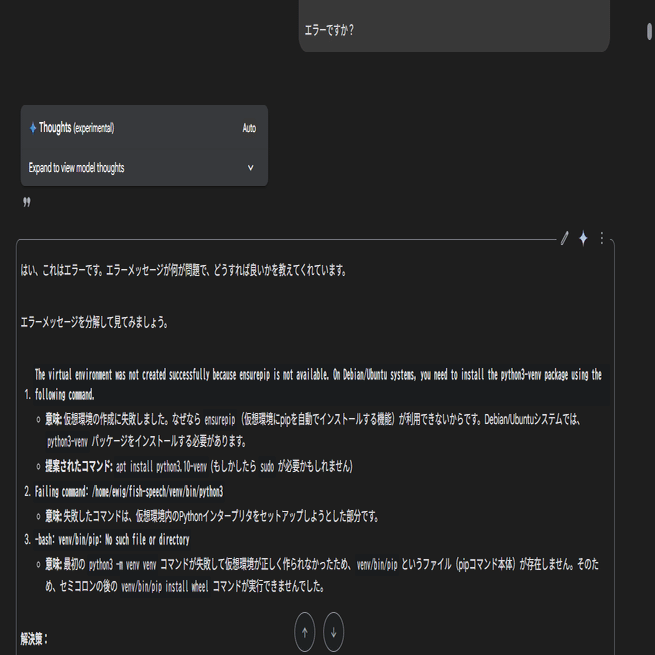Click 'apt install python3.10-venv' command text
Image resolution: width=655 pixels, height=655 pixels.
coord(161,466)
